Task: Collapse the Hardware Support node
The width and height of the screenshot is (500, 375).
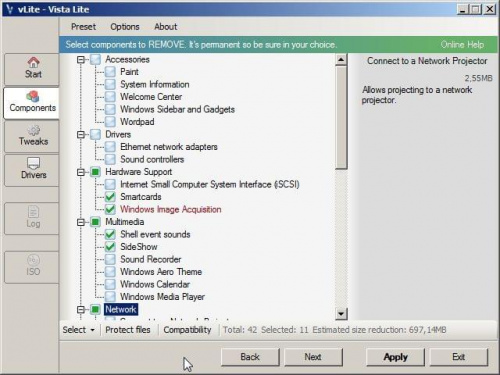Action: tap(81, 172)
